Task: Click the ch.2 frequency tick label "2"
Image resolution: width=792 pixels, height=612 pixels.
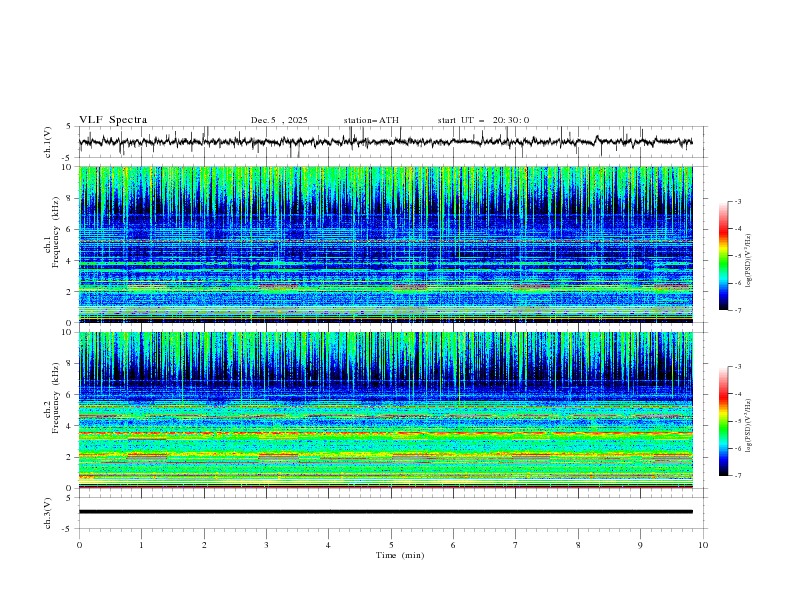Action: click(x=71, y=457)
